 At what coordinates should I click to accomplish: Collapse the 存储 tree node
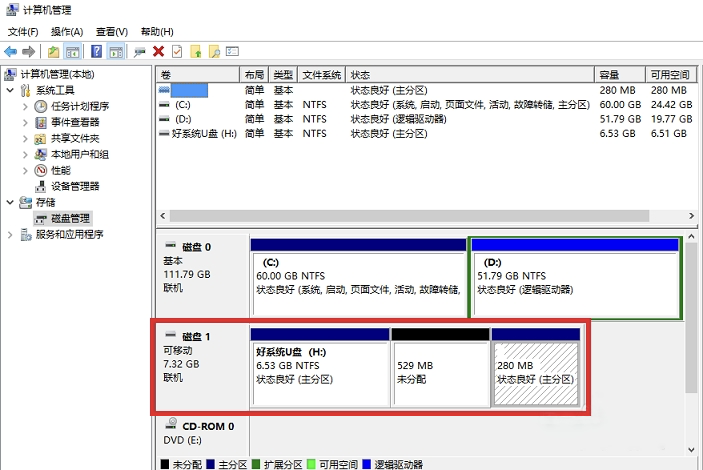[10, 202]
